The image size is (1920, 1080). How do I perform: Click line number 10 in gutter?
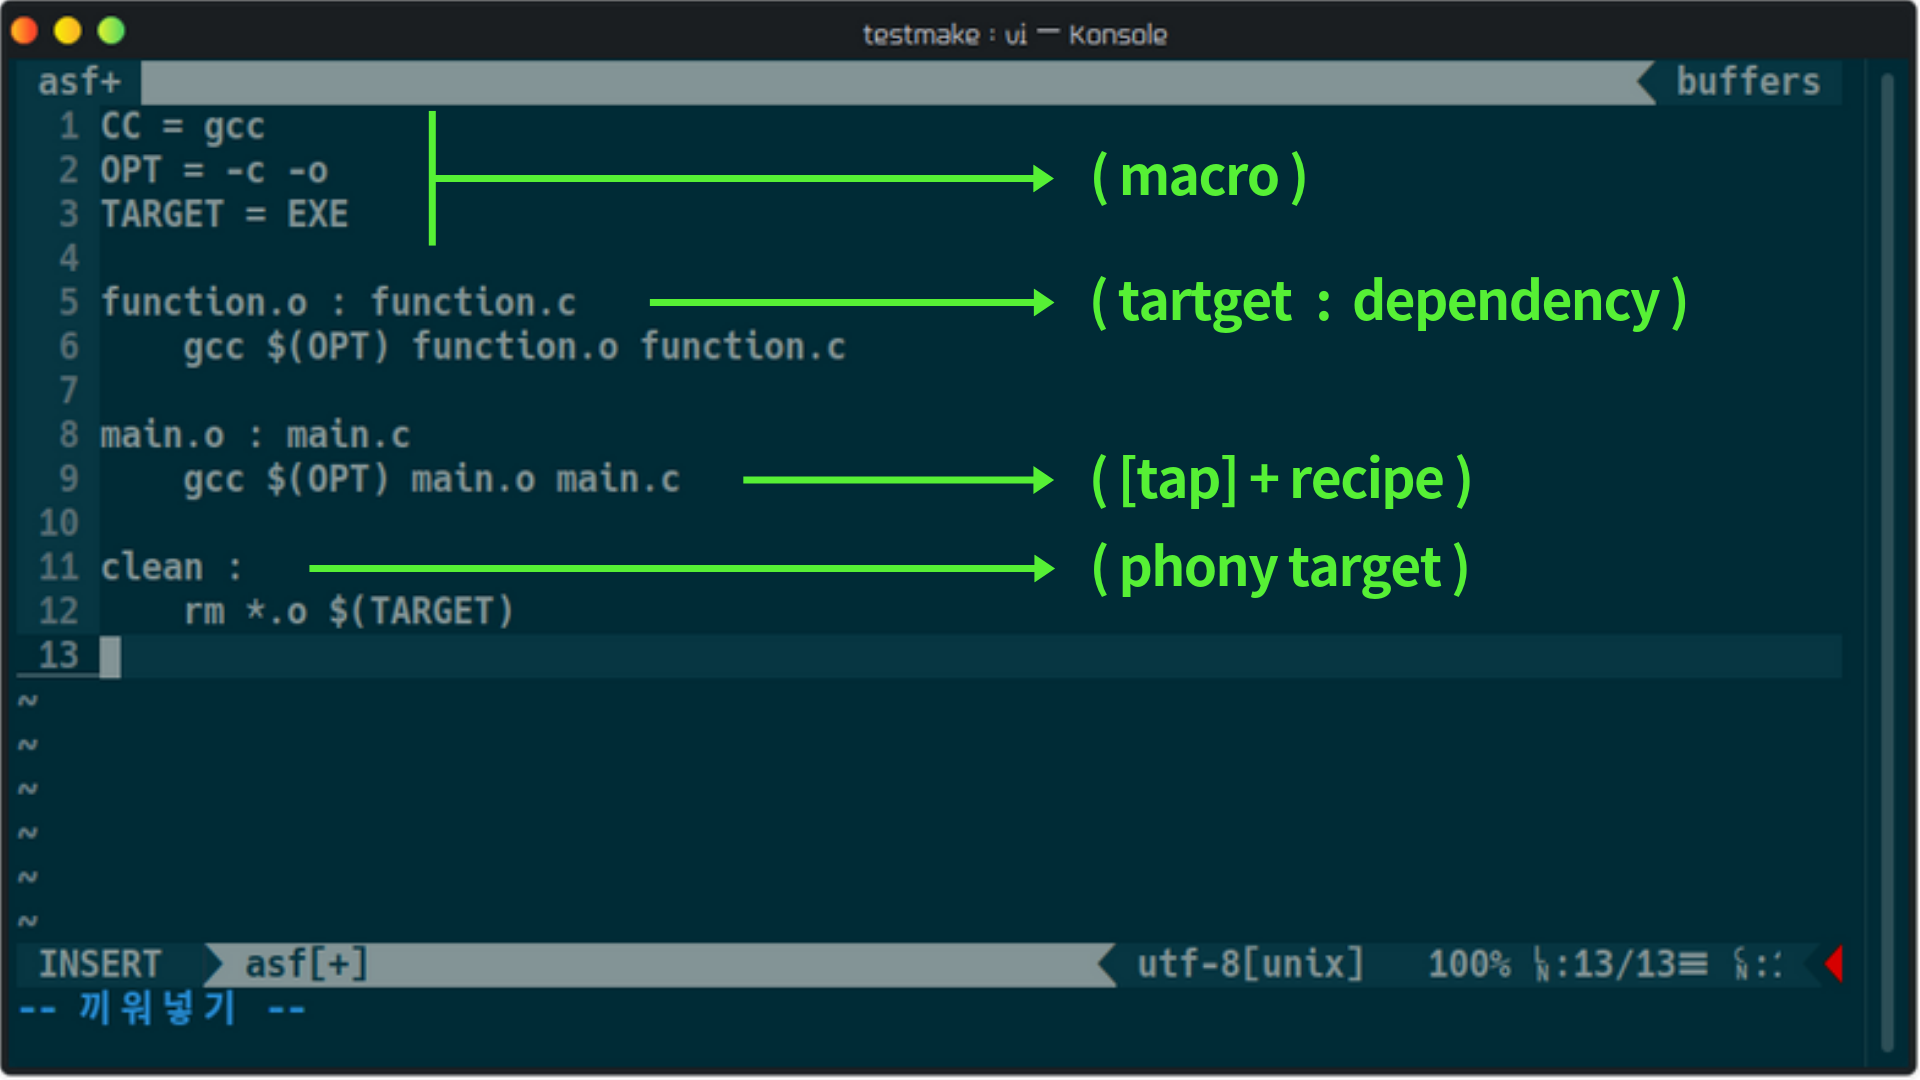(x=58, y=523)
